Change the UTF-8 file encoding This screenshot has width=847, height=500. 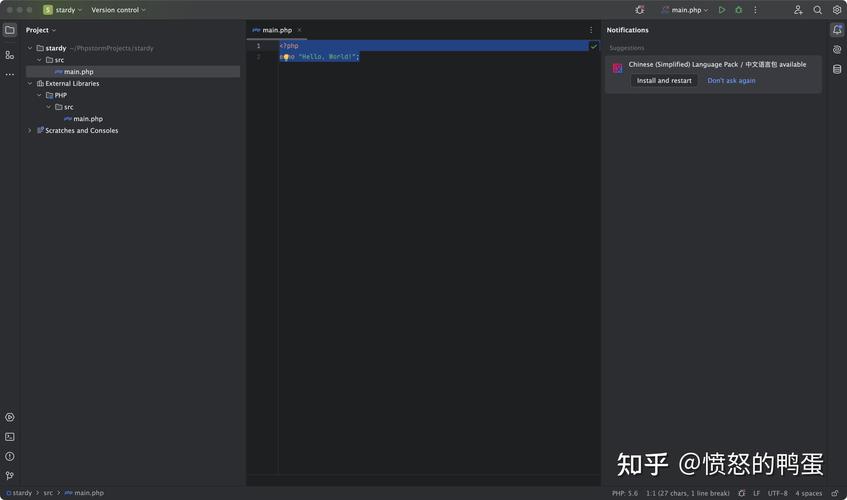click(777, 494)
